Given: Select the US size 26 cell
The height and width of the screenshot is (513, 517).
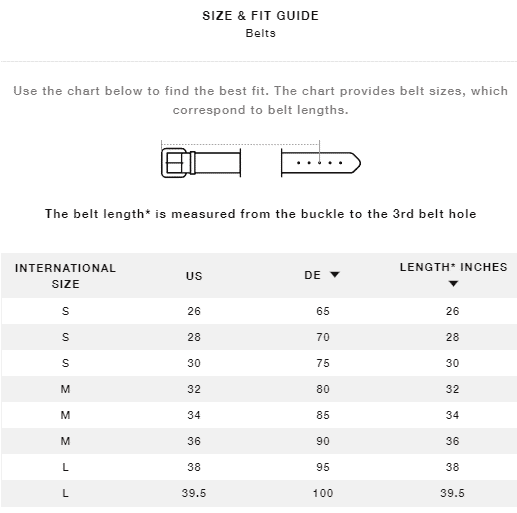Looking at the screenshot, I should coord(194,311).
